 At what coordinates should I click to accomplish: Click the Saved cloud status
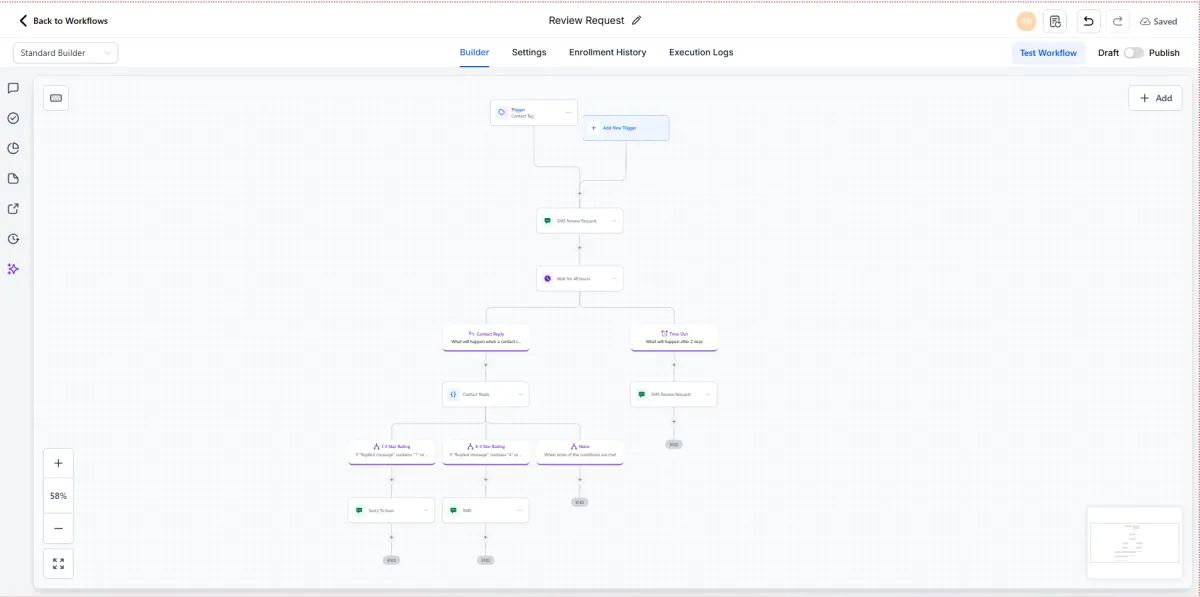(x=1159, y=21)
